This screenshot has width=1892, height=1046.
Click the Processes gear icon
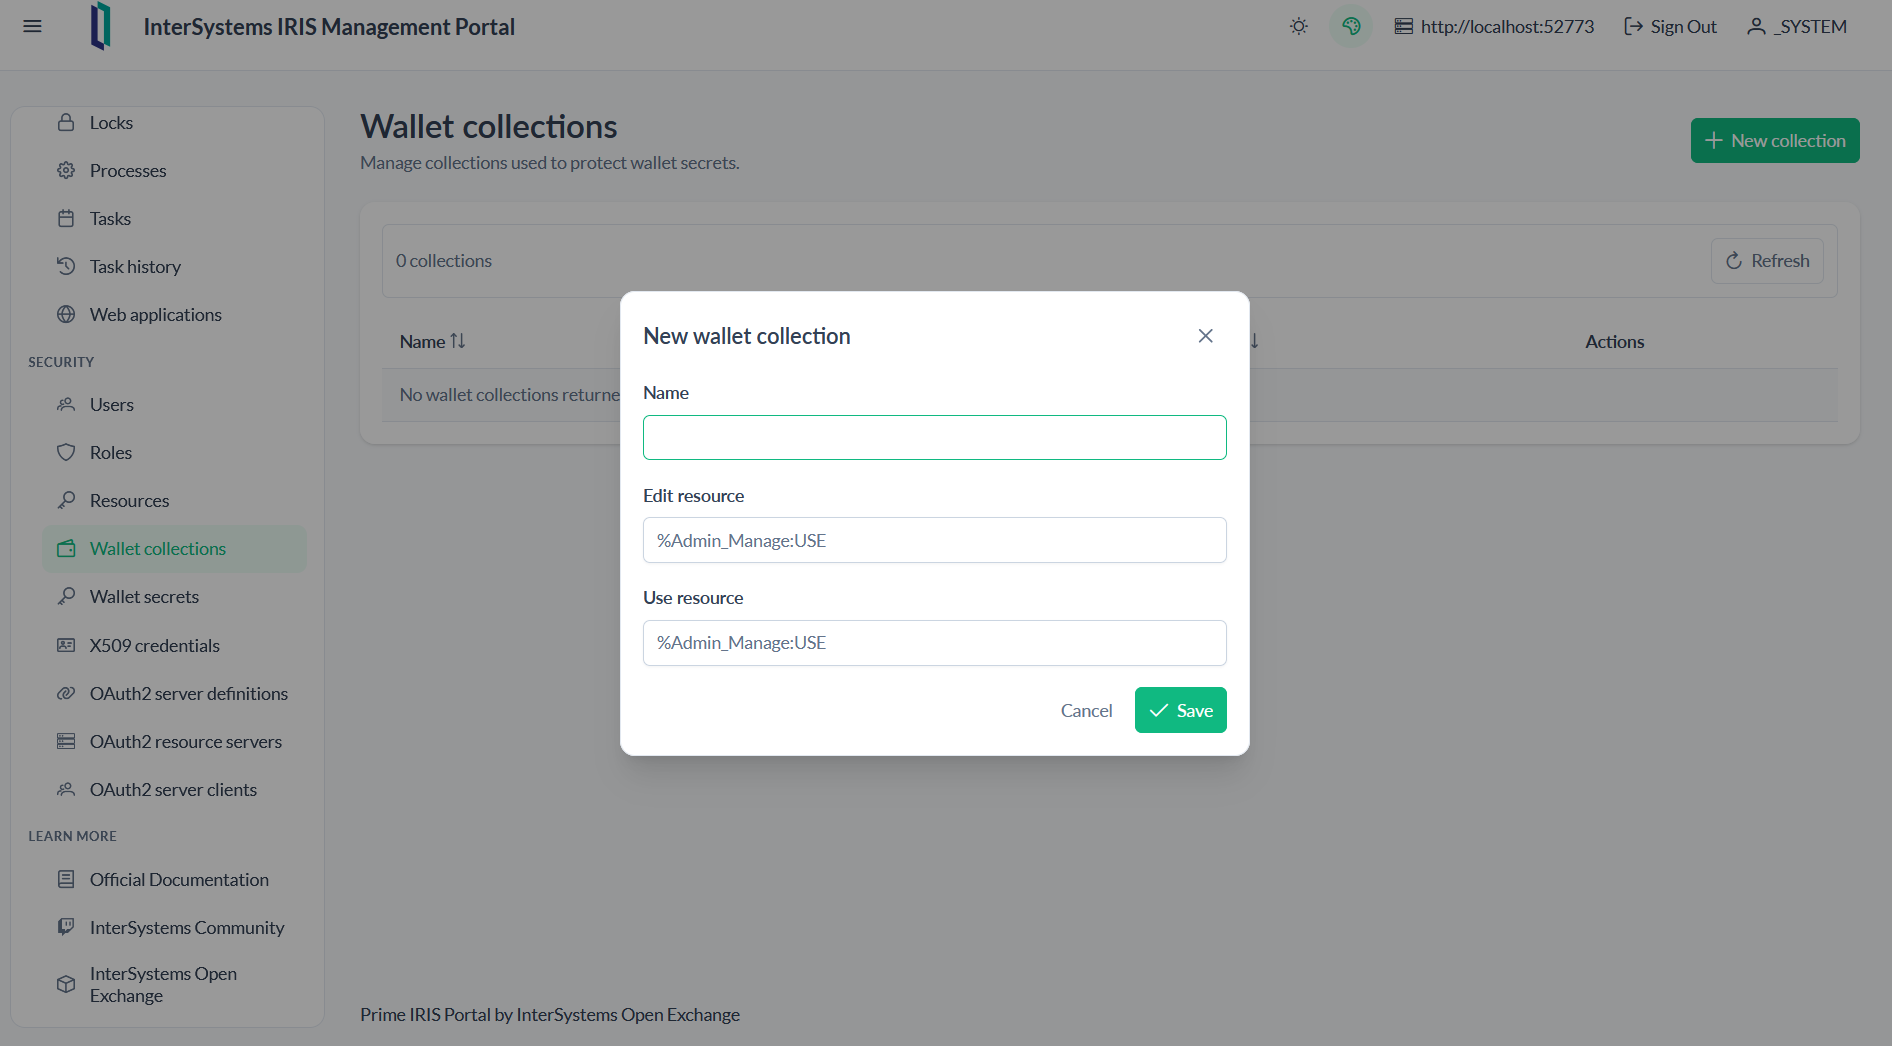tap(66, 170)
